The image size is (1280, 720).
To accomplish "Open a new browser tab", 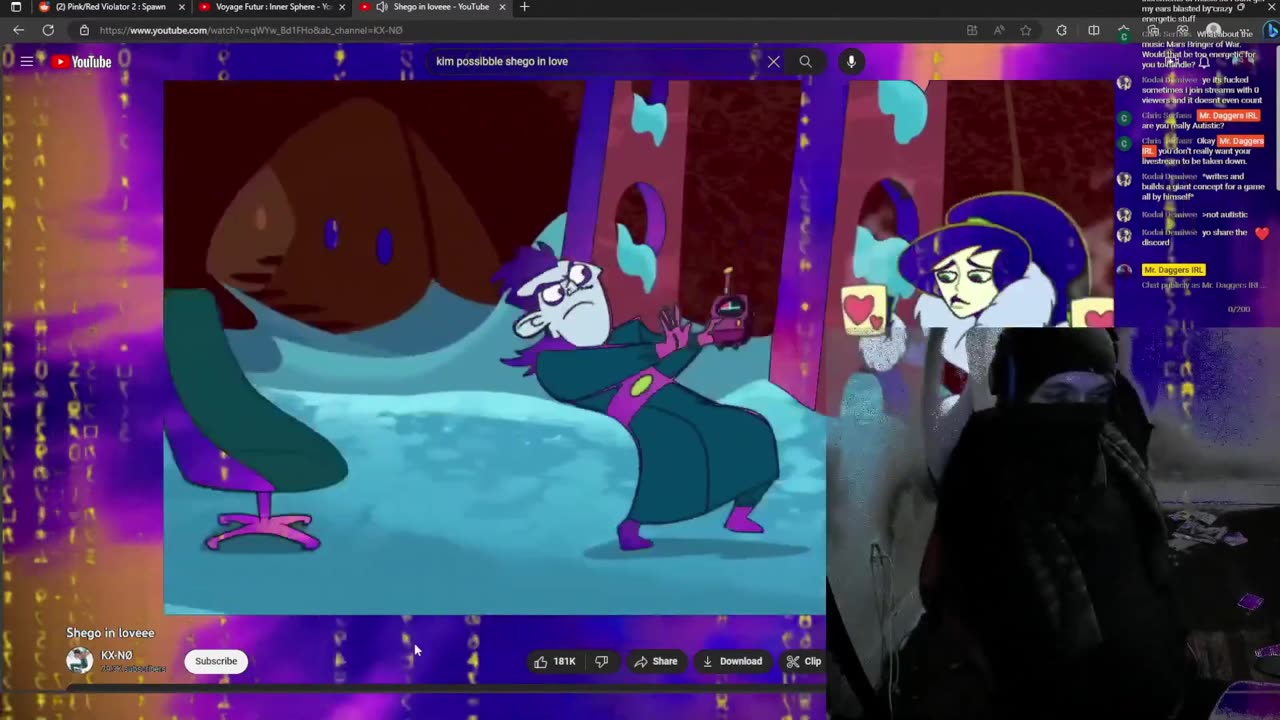I will [x=524, y=7].
